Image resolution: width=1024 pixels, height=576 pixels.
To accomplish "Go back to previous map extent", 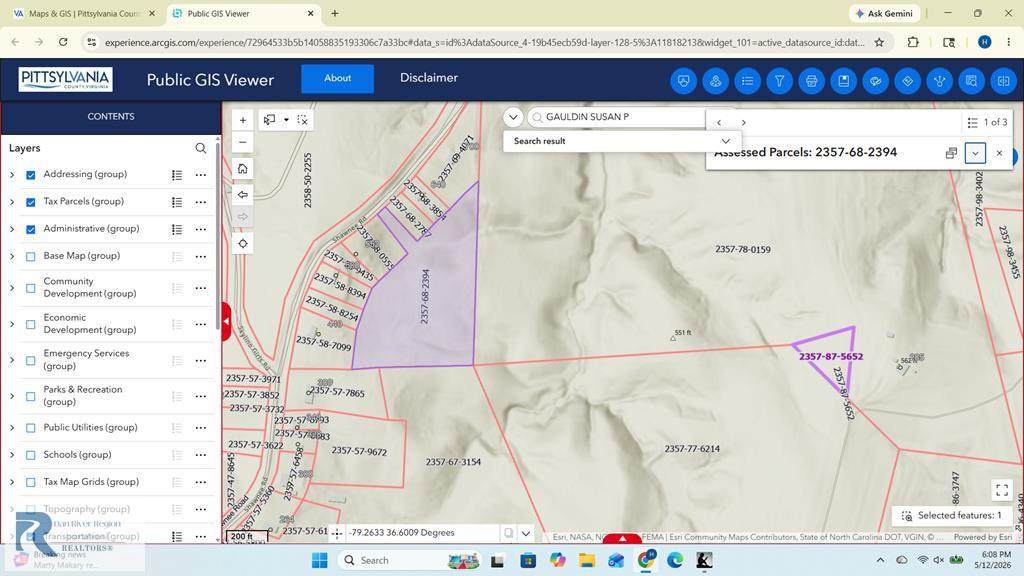I will pyautogui.click(x=243, y=195).
